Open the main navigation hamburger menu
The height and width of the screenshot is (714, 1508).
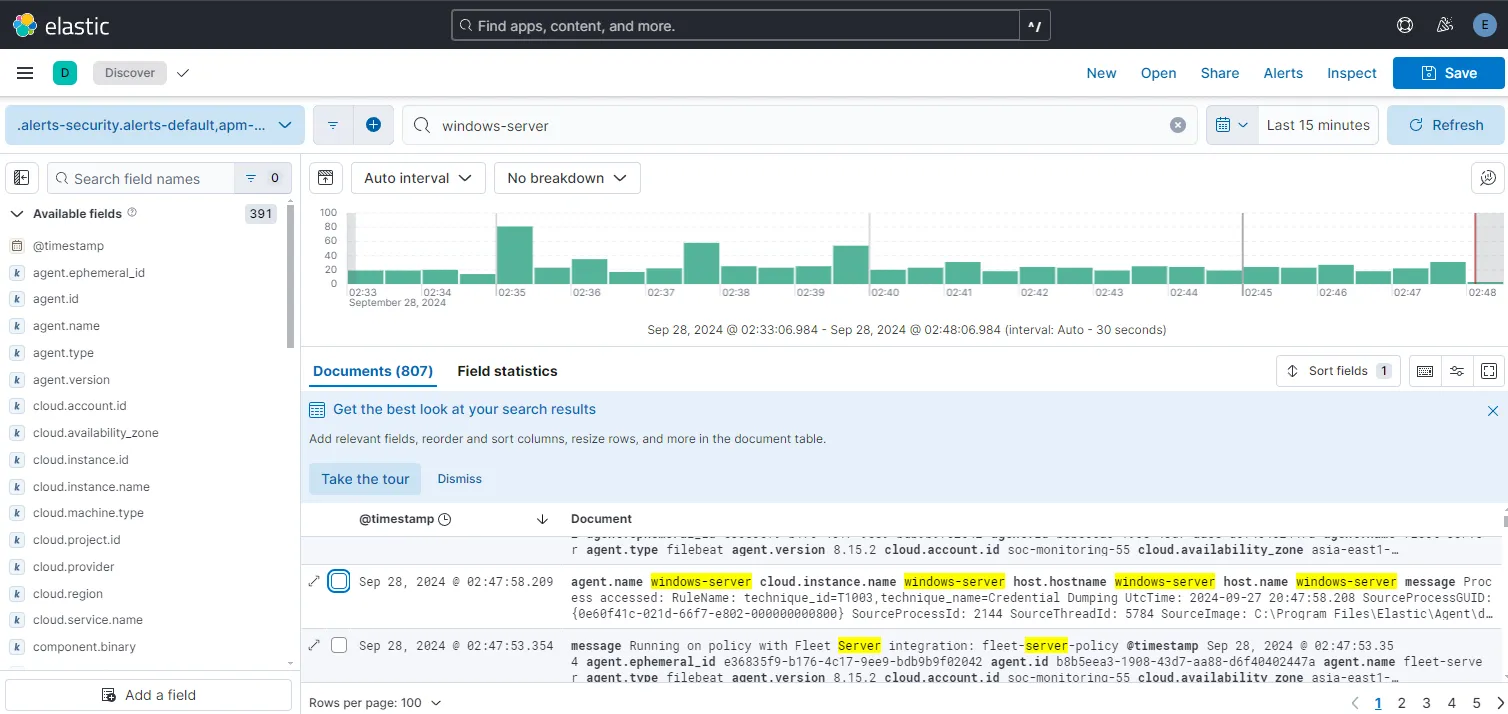coord(25,72)
